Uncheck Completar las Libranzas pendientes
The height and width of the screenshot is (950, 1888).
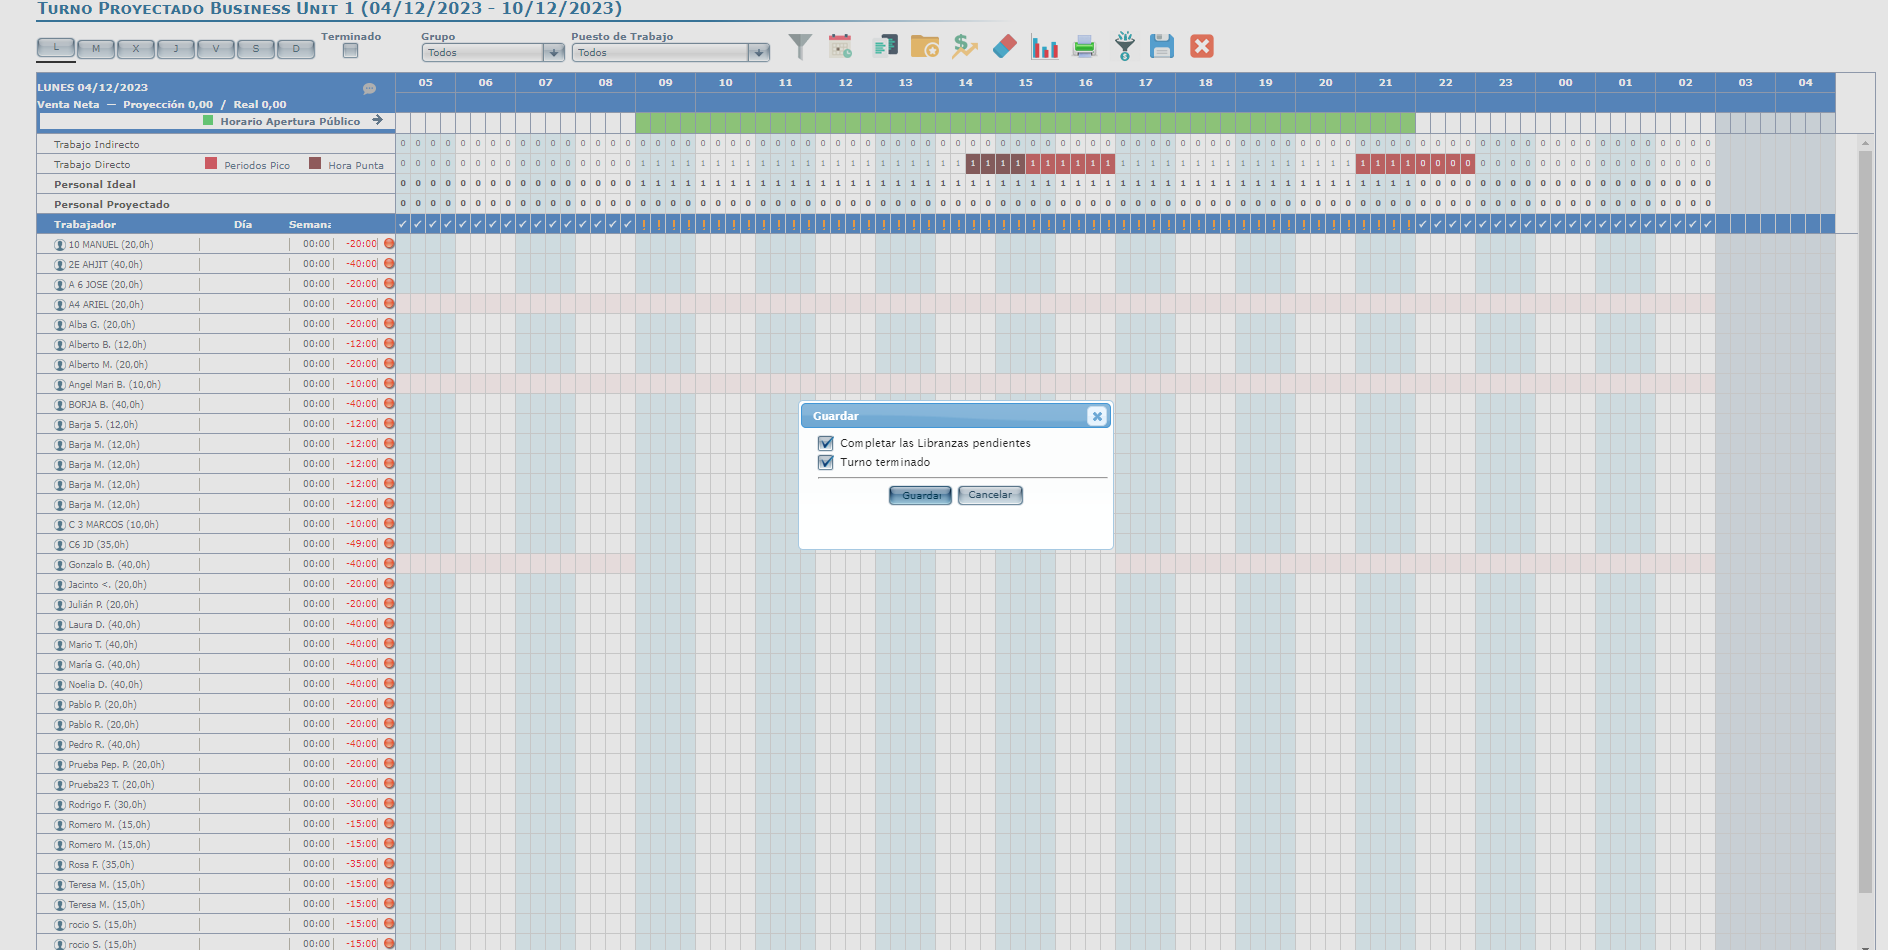[x=826, y=443]
